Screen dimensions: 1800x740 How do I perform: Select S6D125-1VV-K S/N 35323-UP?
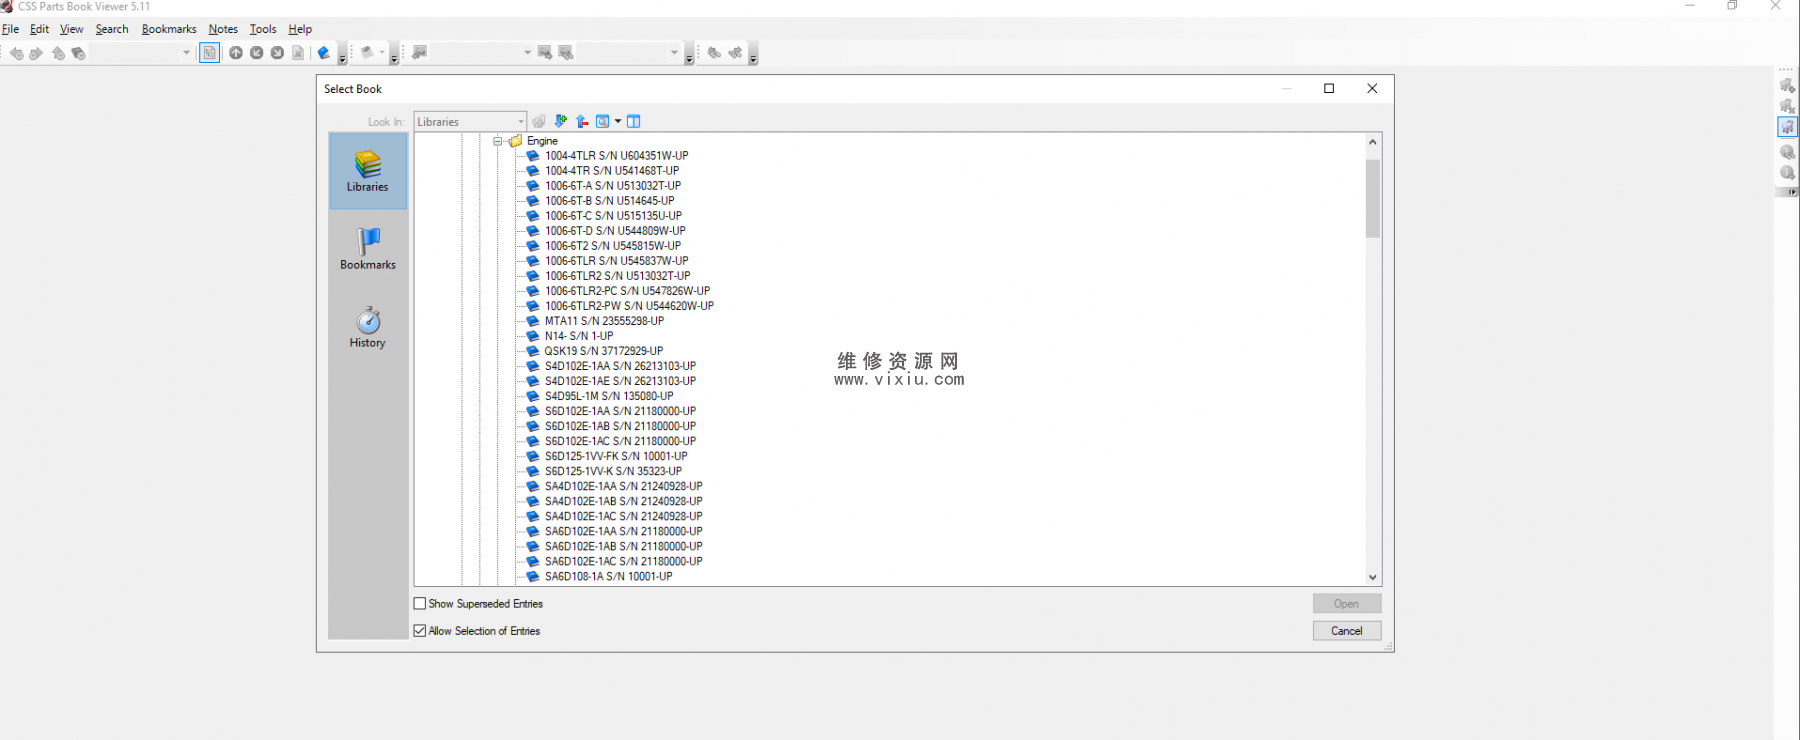[x=613, y=471]
